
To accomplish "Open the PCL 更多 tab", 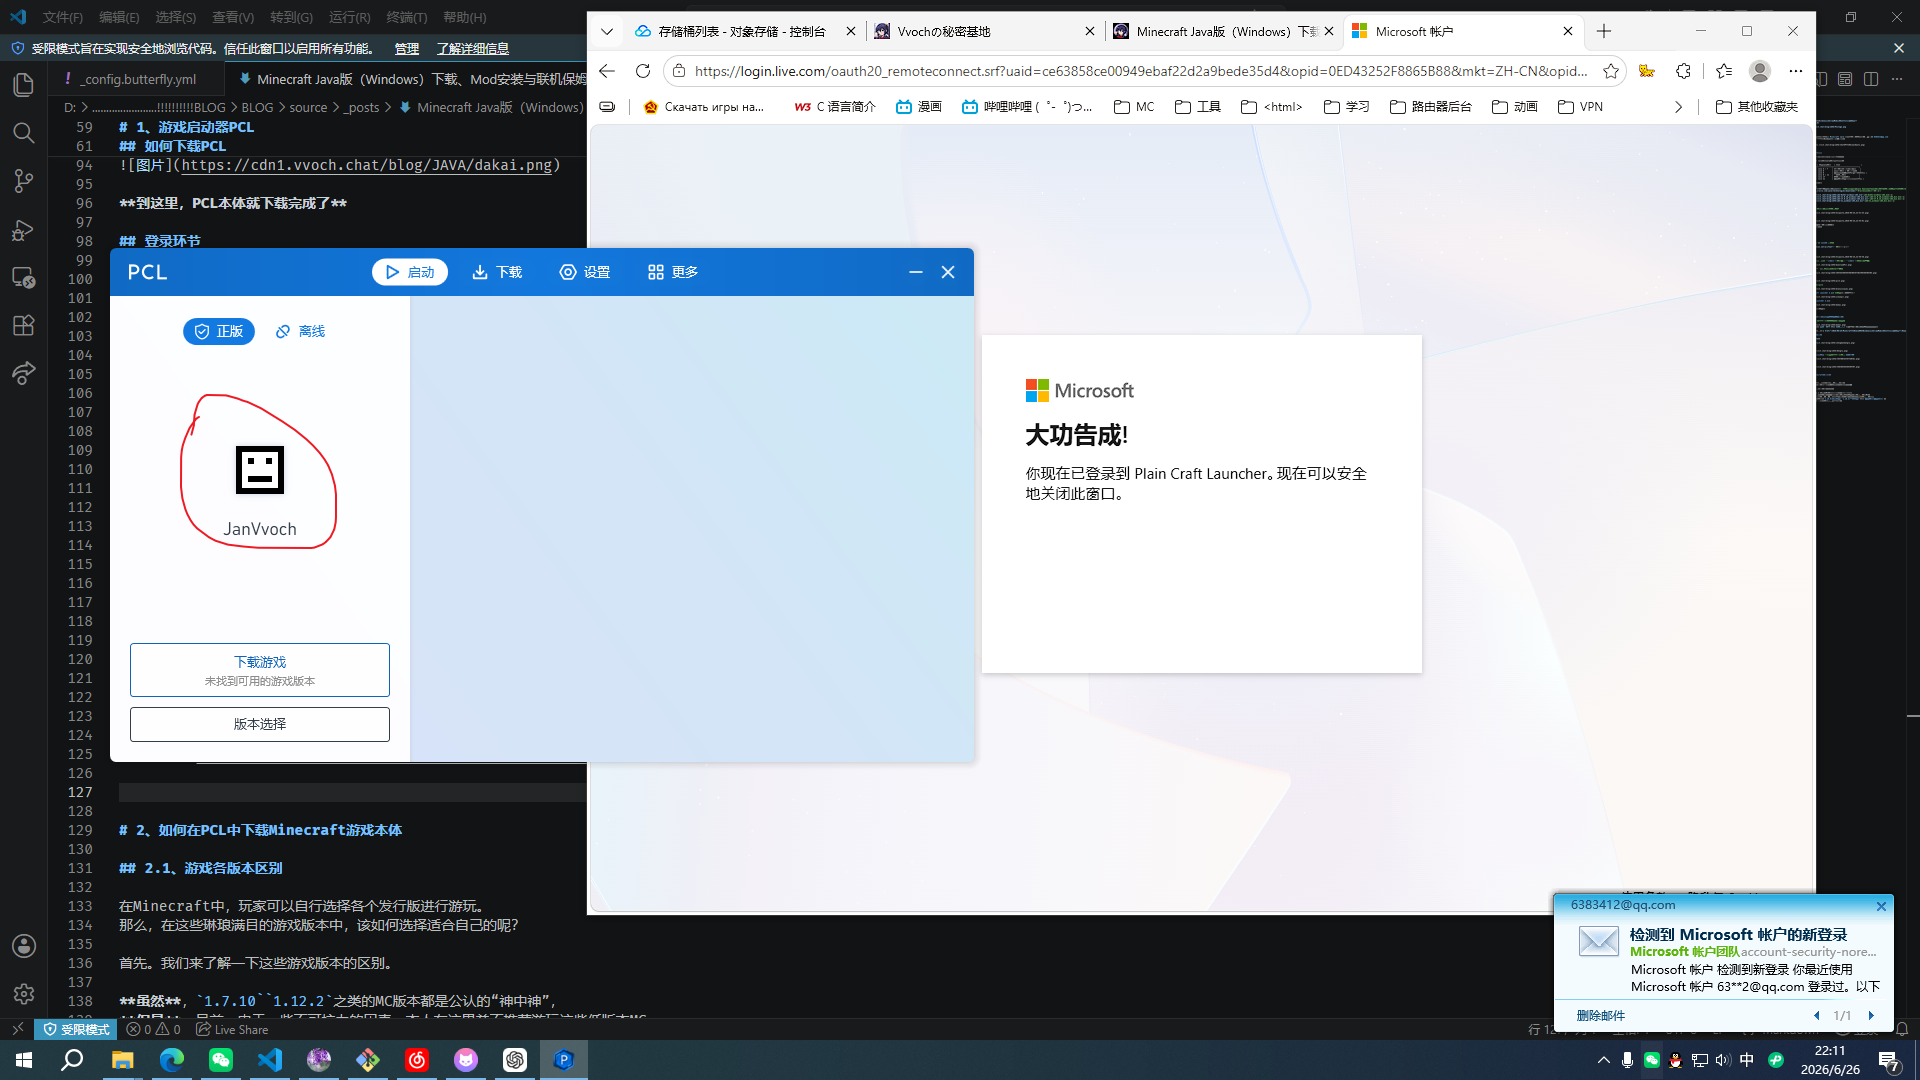I will (673, 272).
